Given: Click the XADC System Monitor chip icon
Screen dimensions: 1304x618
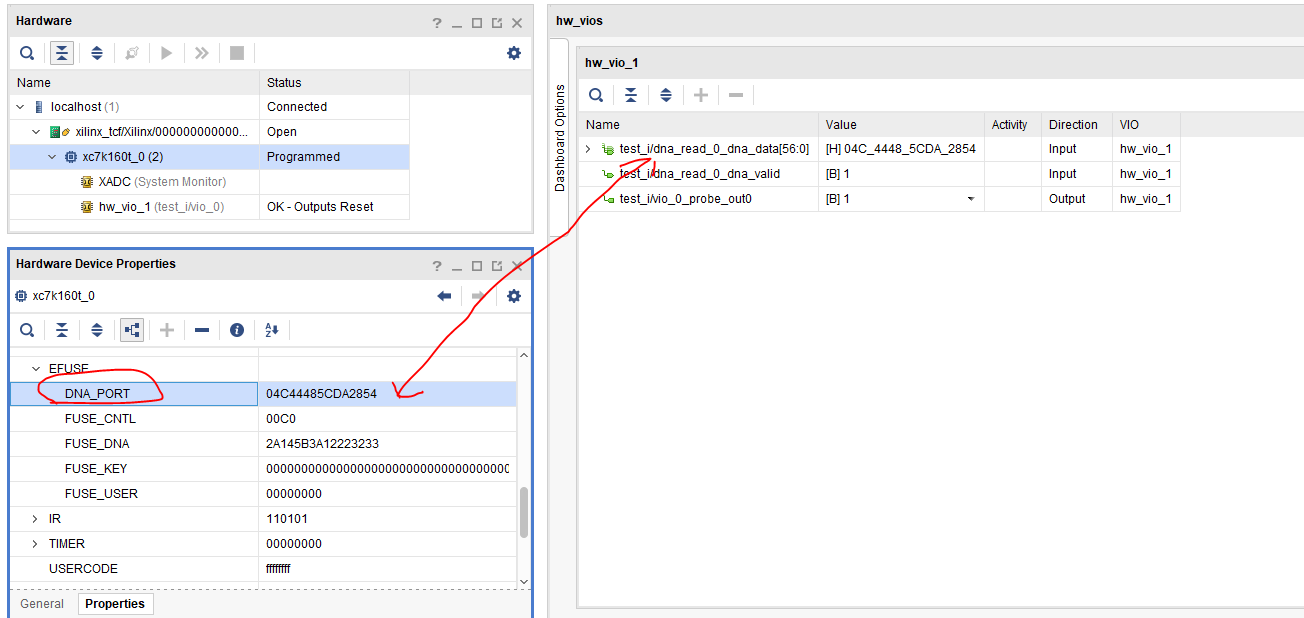Looking at the screenshot, I should tap(87, 182).
